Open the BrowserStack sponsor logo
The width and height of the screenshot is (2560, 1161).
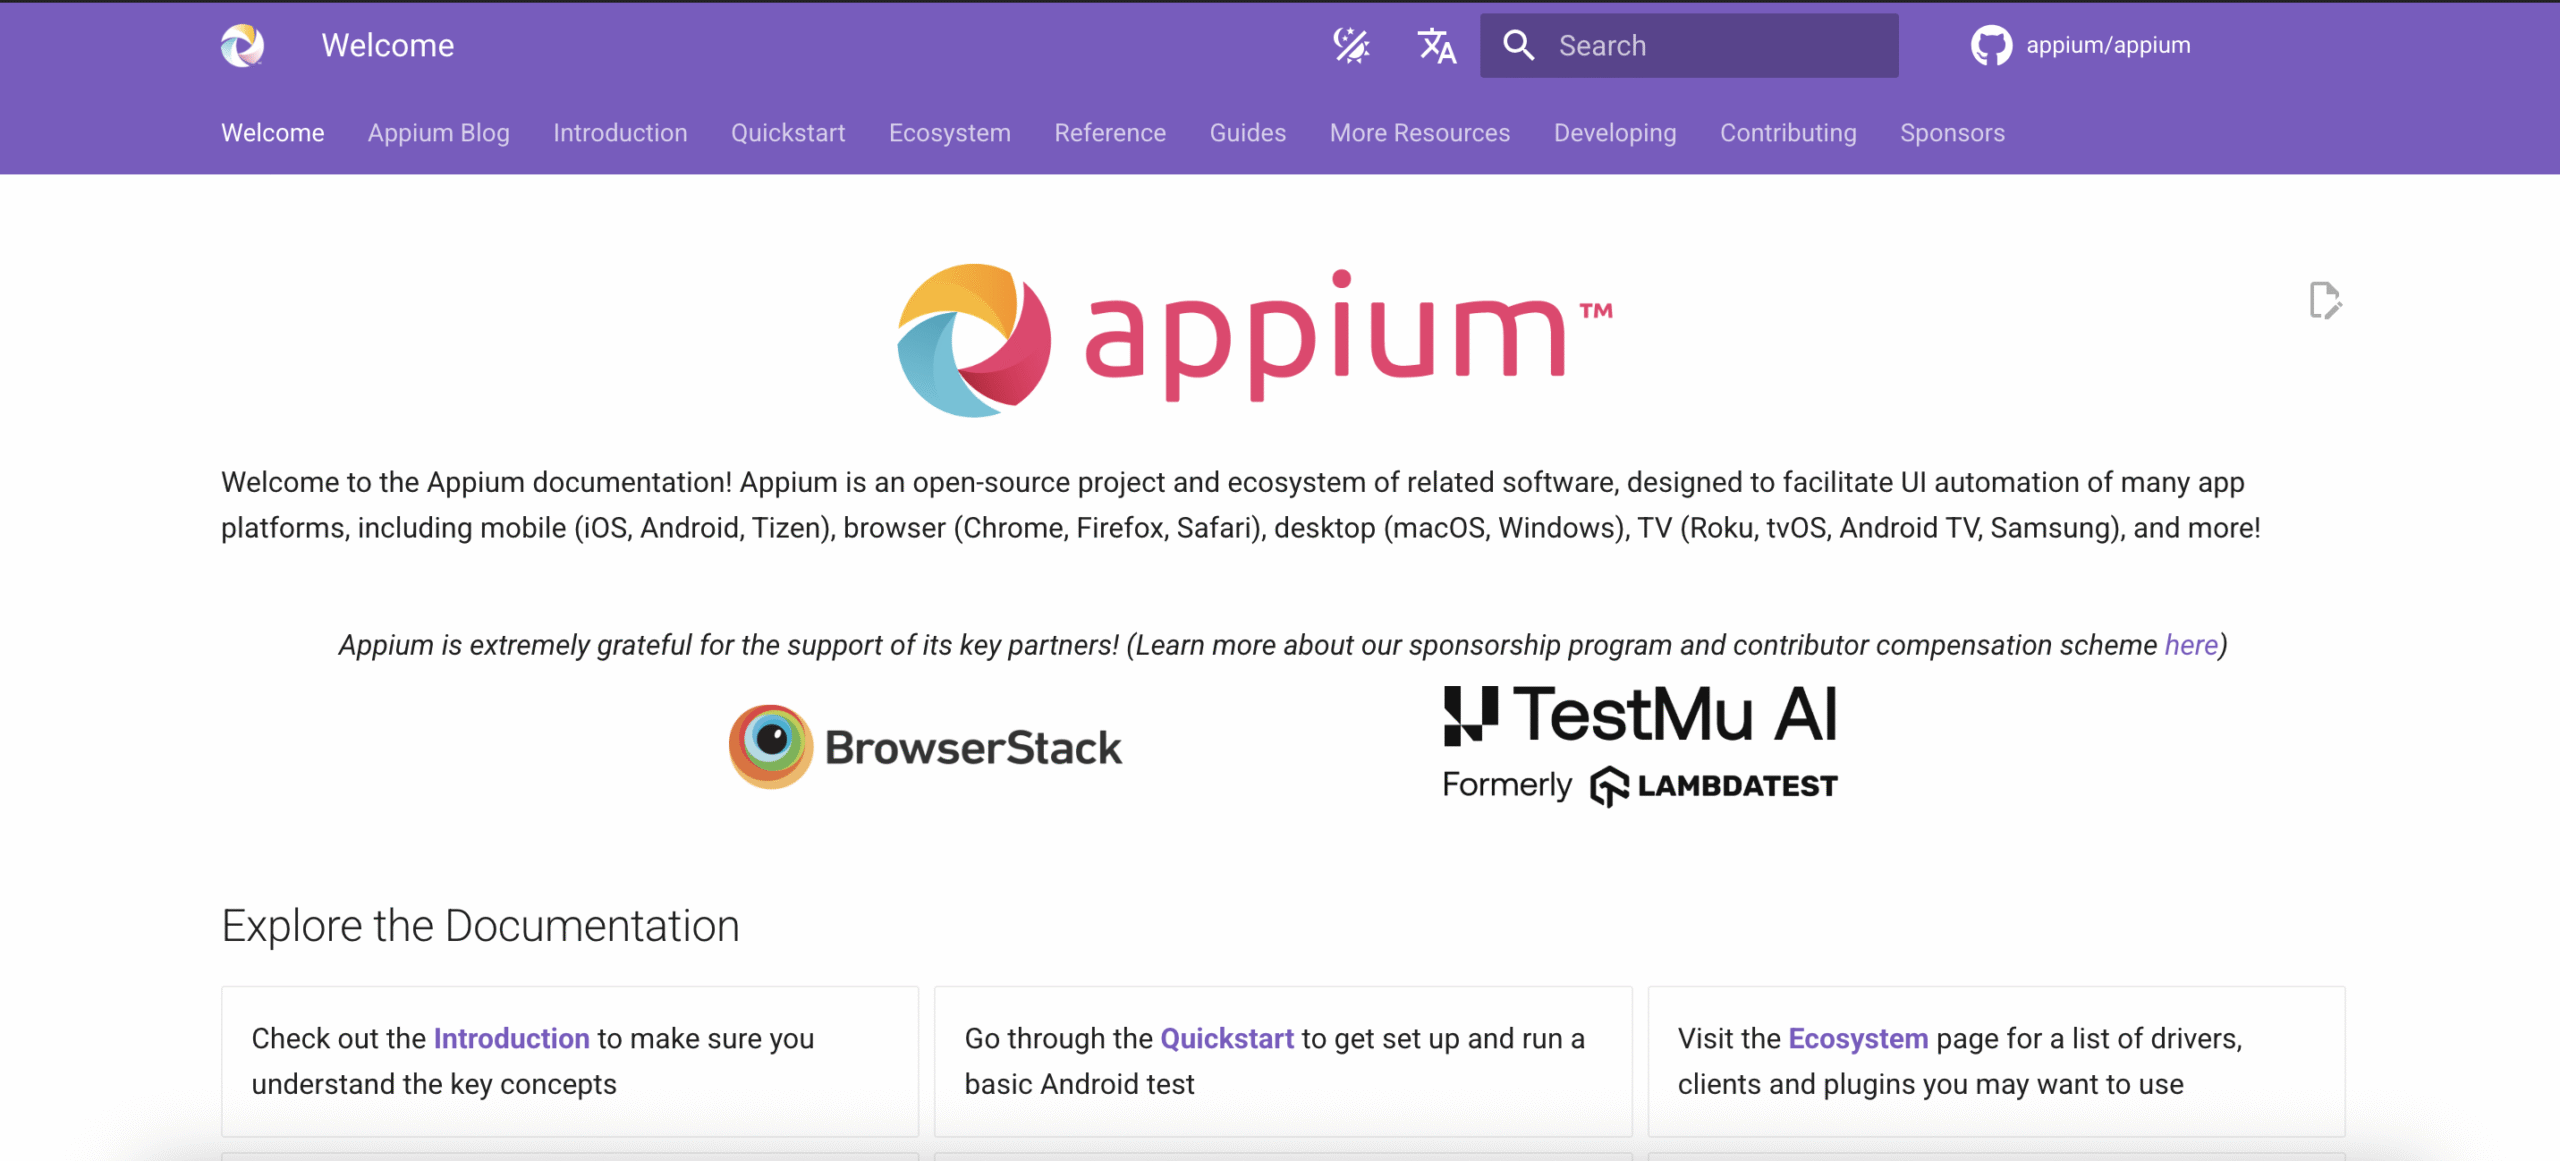click(x=925, y=747)
